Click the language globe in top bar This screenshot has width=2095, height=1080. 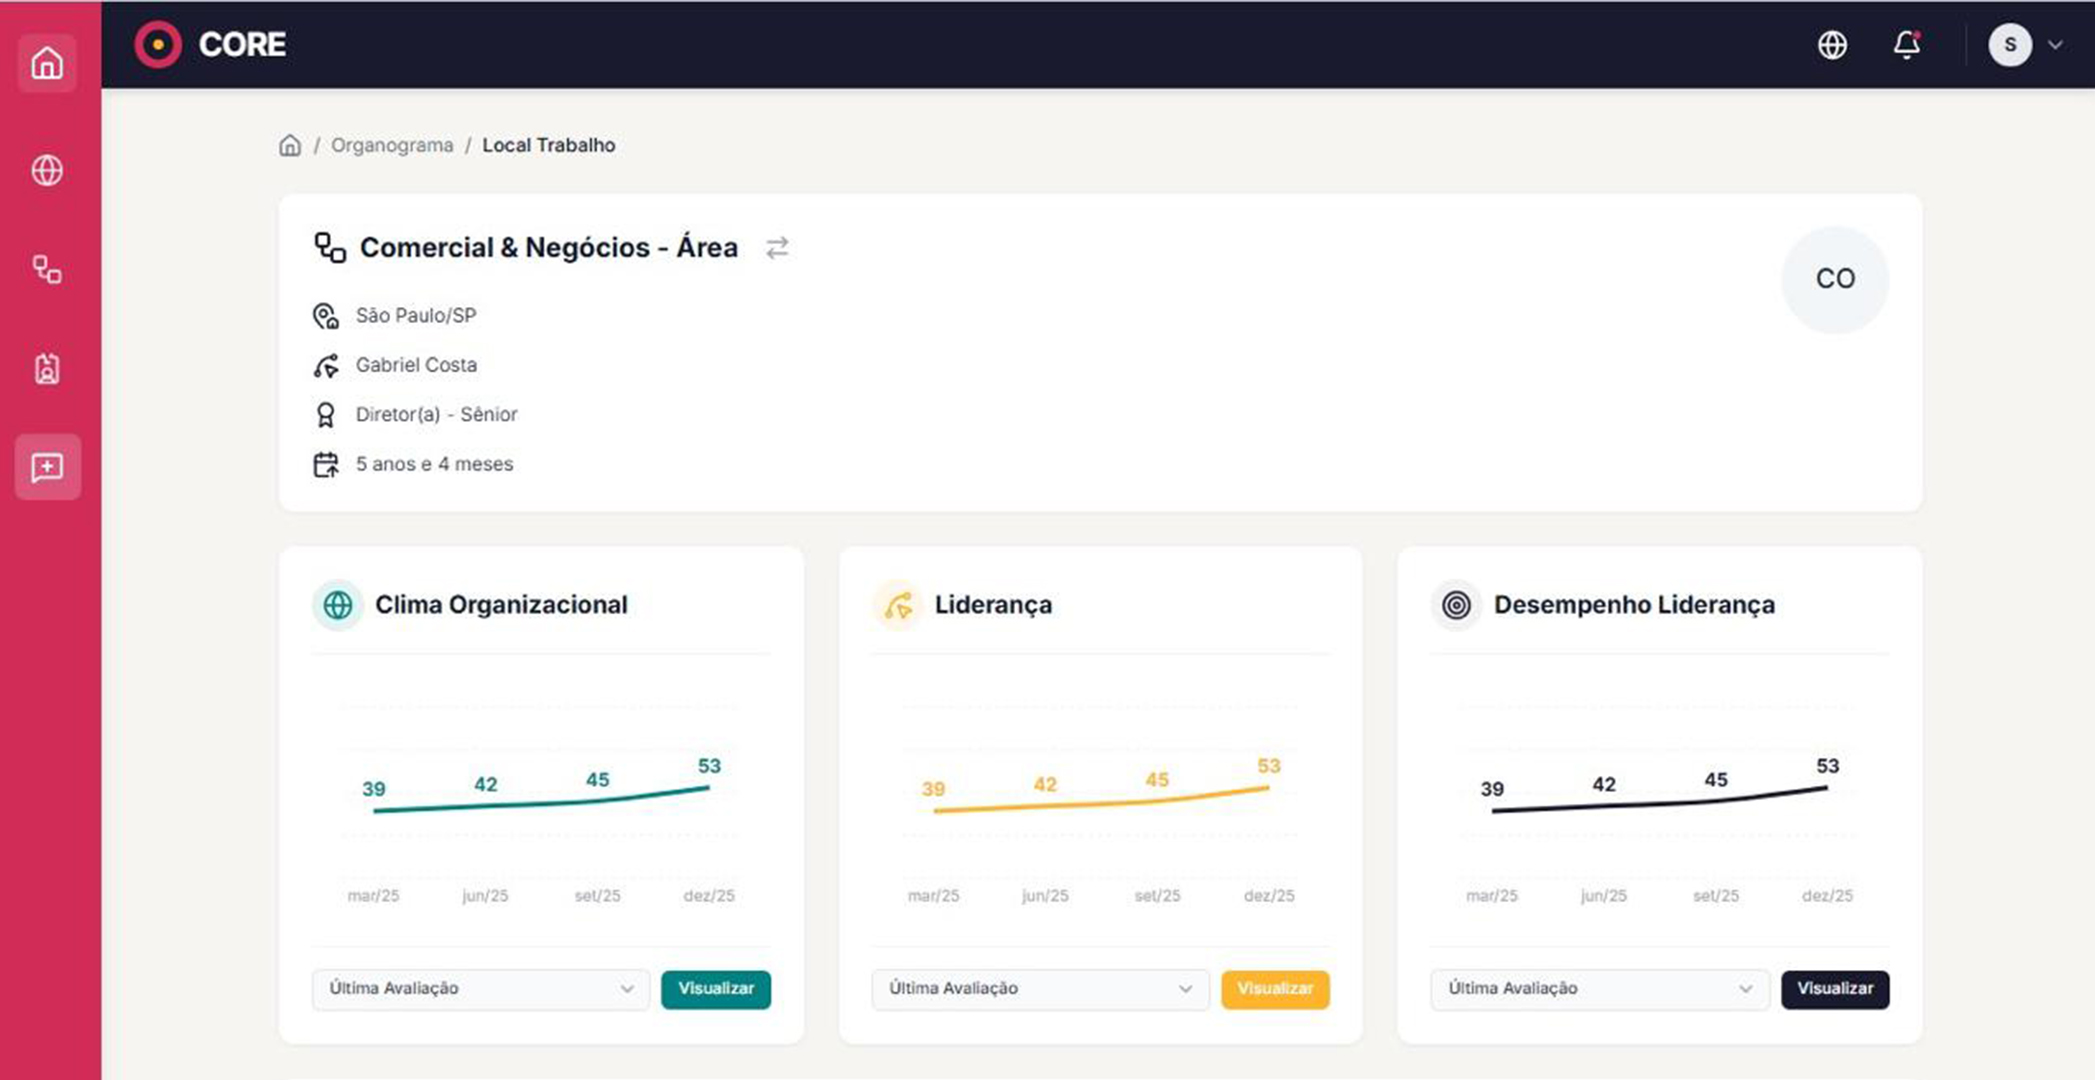[x=1832, y=45]
